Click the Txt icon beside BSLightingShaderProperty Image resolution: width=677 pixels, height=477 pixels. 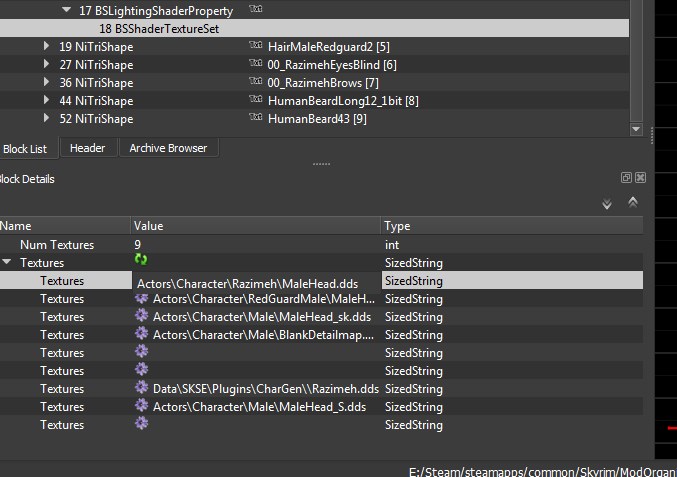pos(256,9)
